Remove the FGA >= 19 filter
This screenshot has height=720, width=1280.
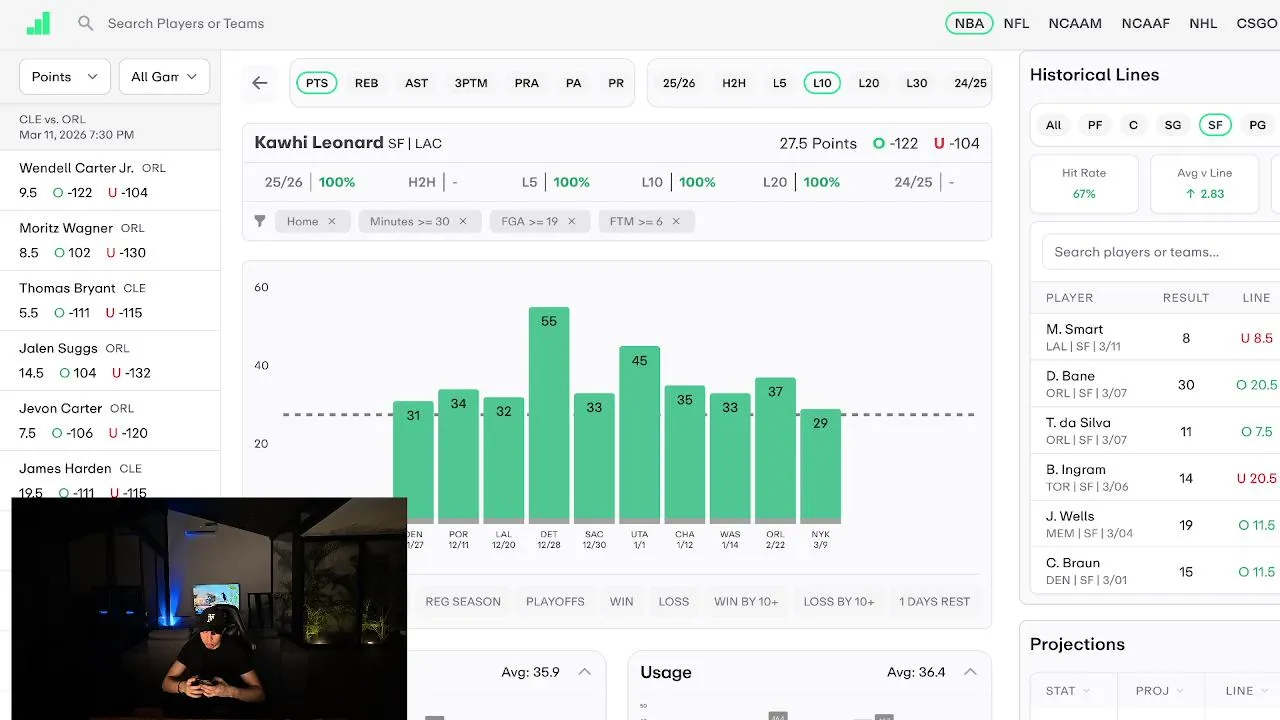point(572,221)
